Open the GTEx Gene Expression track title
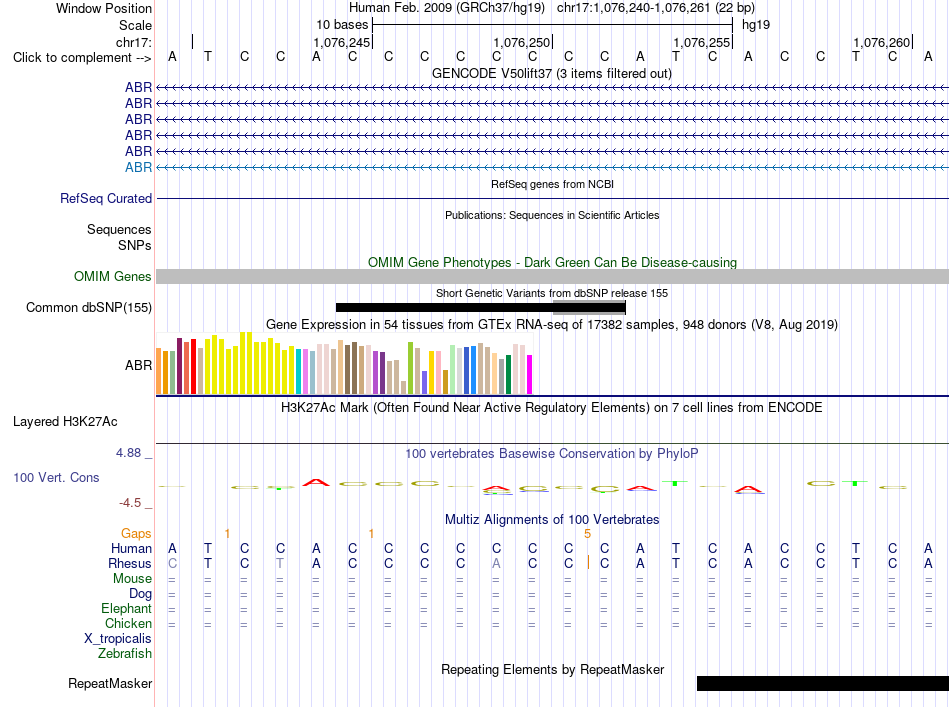 (x=552, y=325)
